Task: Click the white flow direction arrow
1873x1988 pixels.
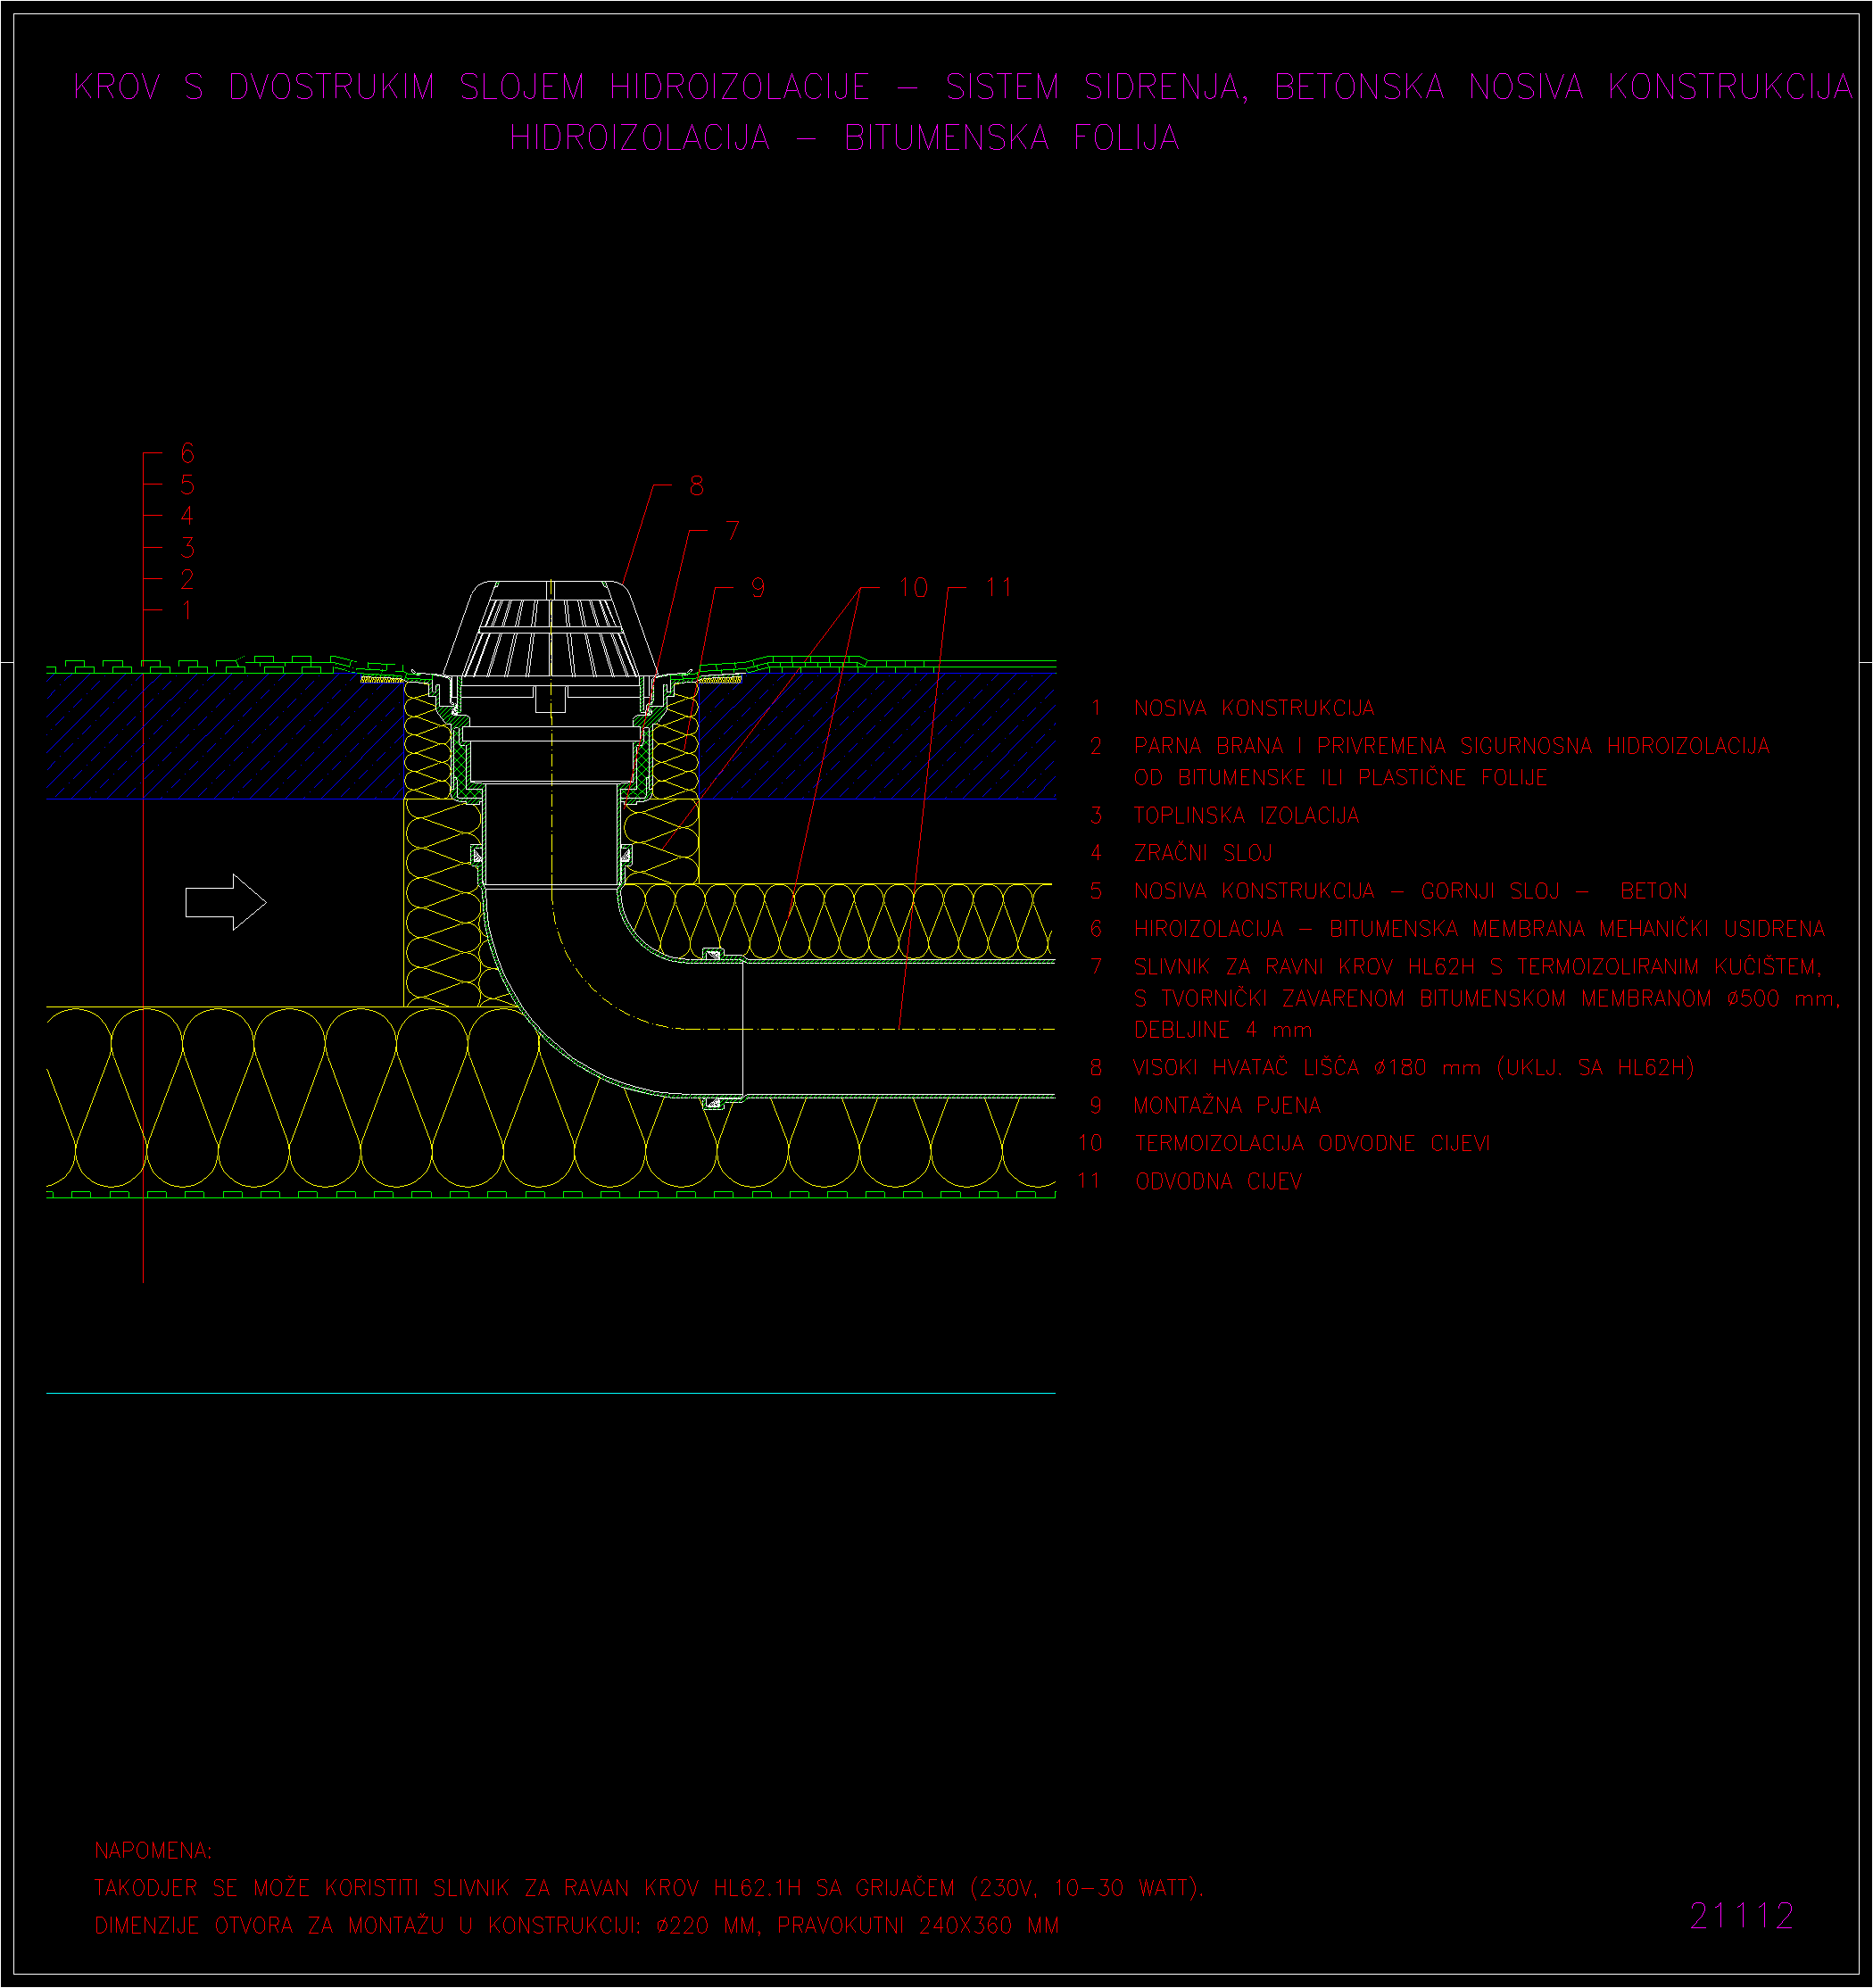Action: tap(226, 903)
